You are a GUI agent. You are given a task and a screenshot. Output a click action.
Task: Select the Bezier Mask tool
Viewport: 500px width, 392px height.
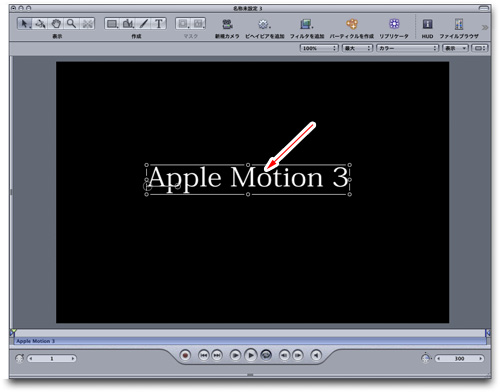pos(198,24)
